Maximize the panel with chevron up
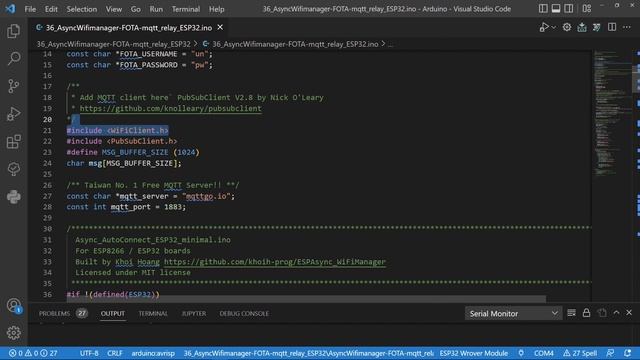Viewport: 640px width, 360px height. tap(616, 313)
